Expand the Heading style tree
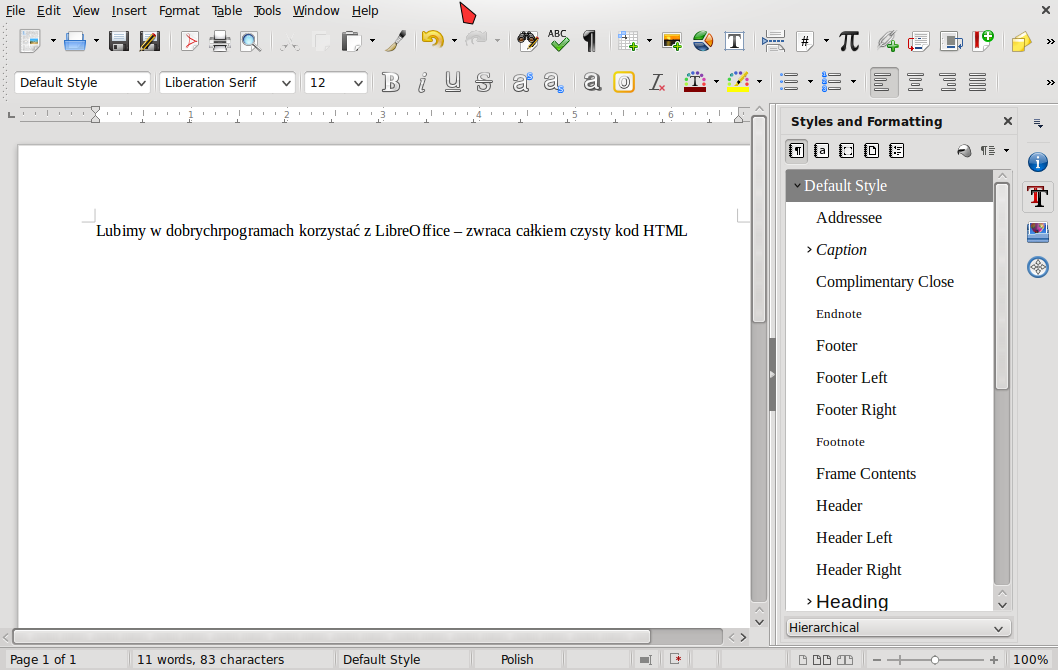 (x=809, y=601)
